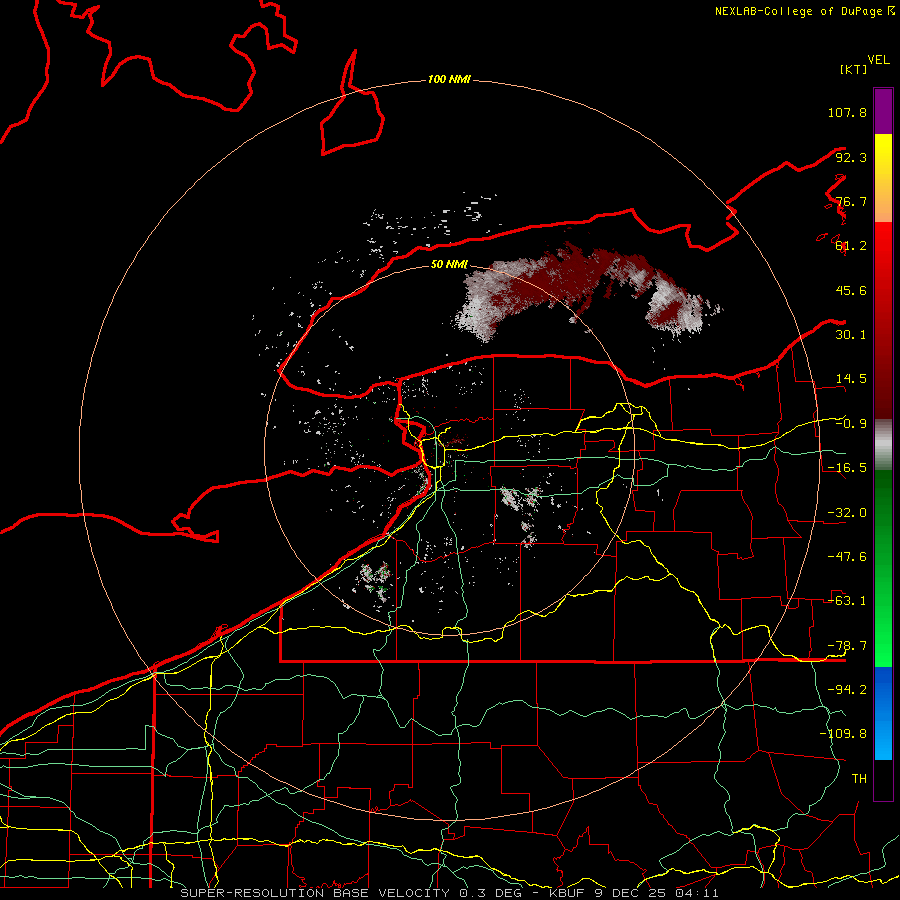Select the -32.0 scale value
The width and height of the screenshot is (900, 900).
[x=847, y=513]
